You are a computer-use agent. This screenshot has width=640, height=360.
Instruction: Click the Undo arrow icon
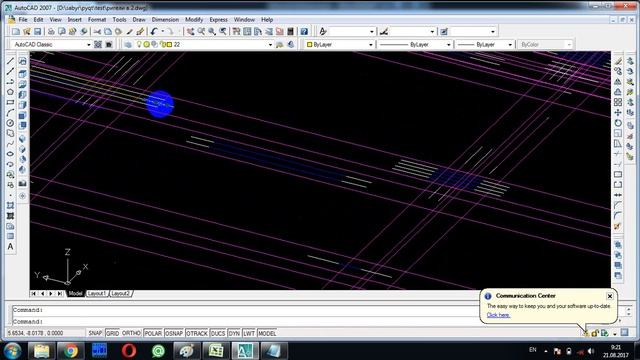point(154,31)
